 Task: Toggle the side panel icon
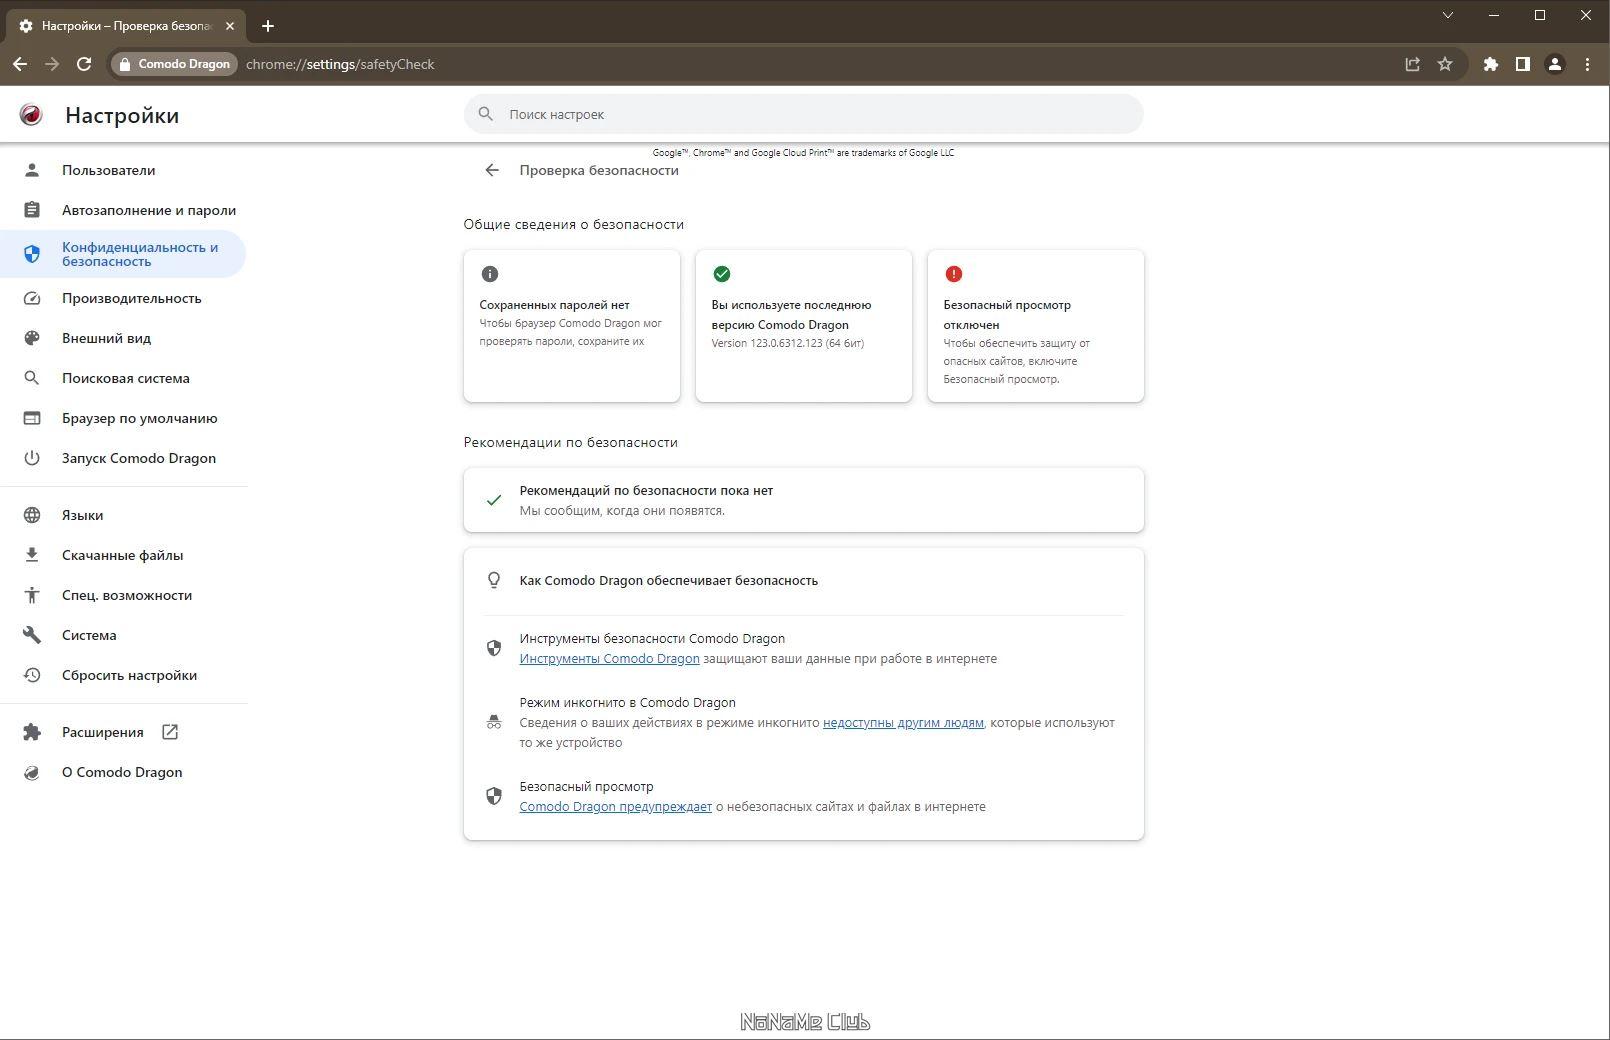pyautogui.click(x=1523, y=64)
